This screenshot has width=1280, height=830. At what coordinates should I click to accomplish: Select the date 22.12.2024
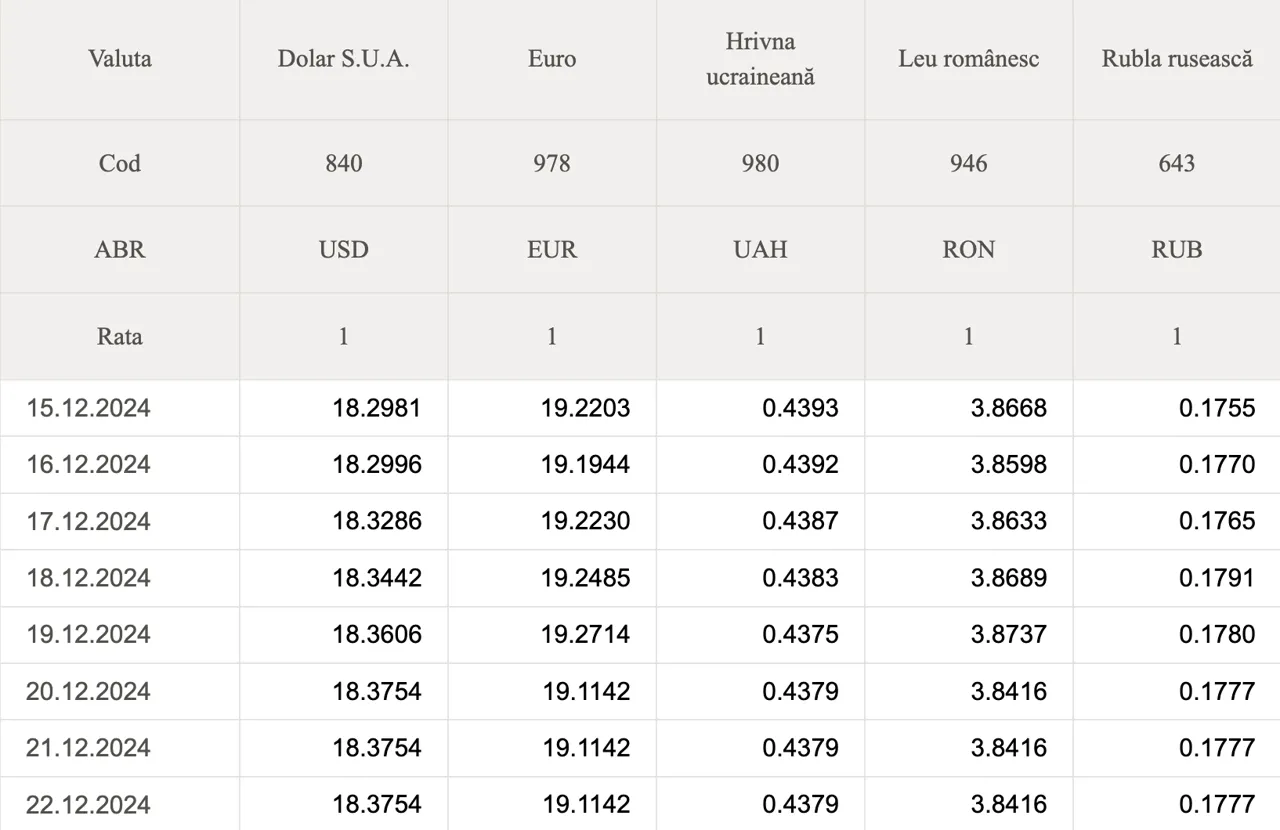(88, 805)
